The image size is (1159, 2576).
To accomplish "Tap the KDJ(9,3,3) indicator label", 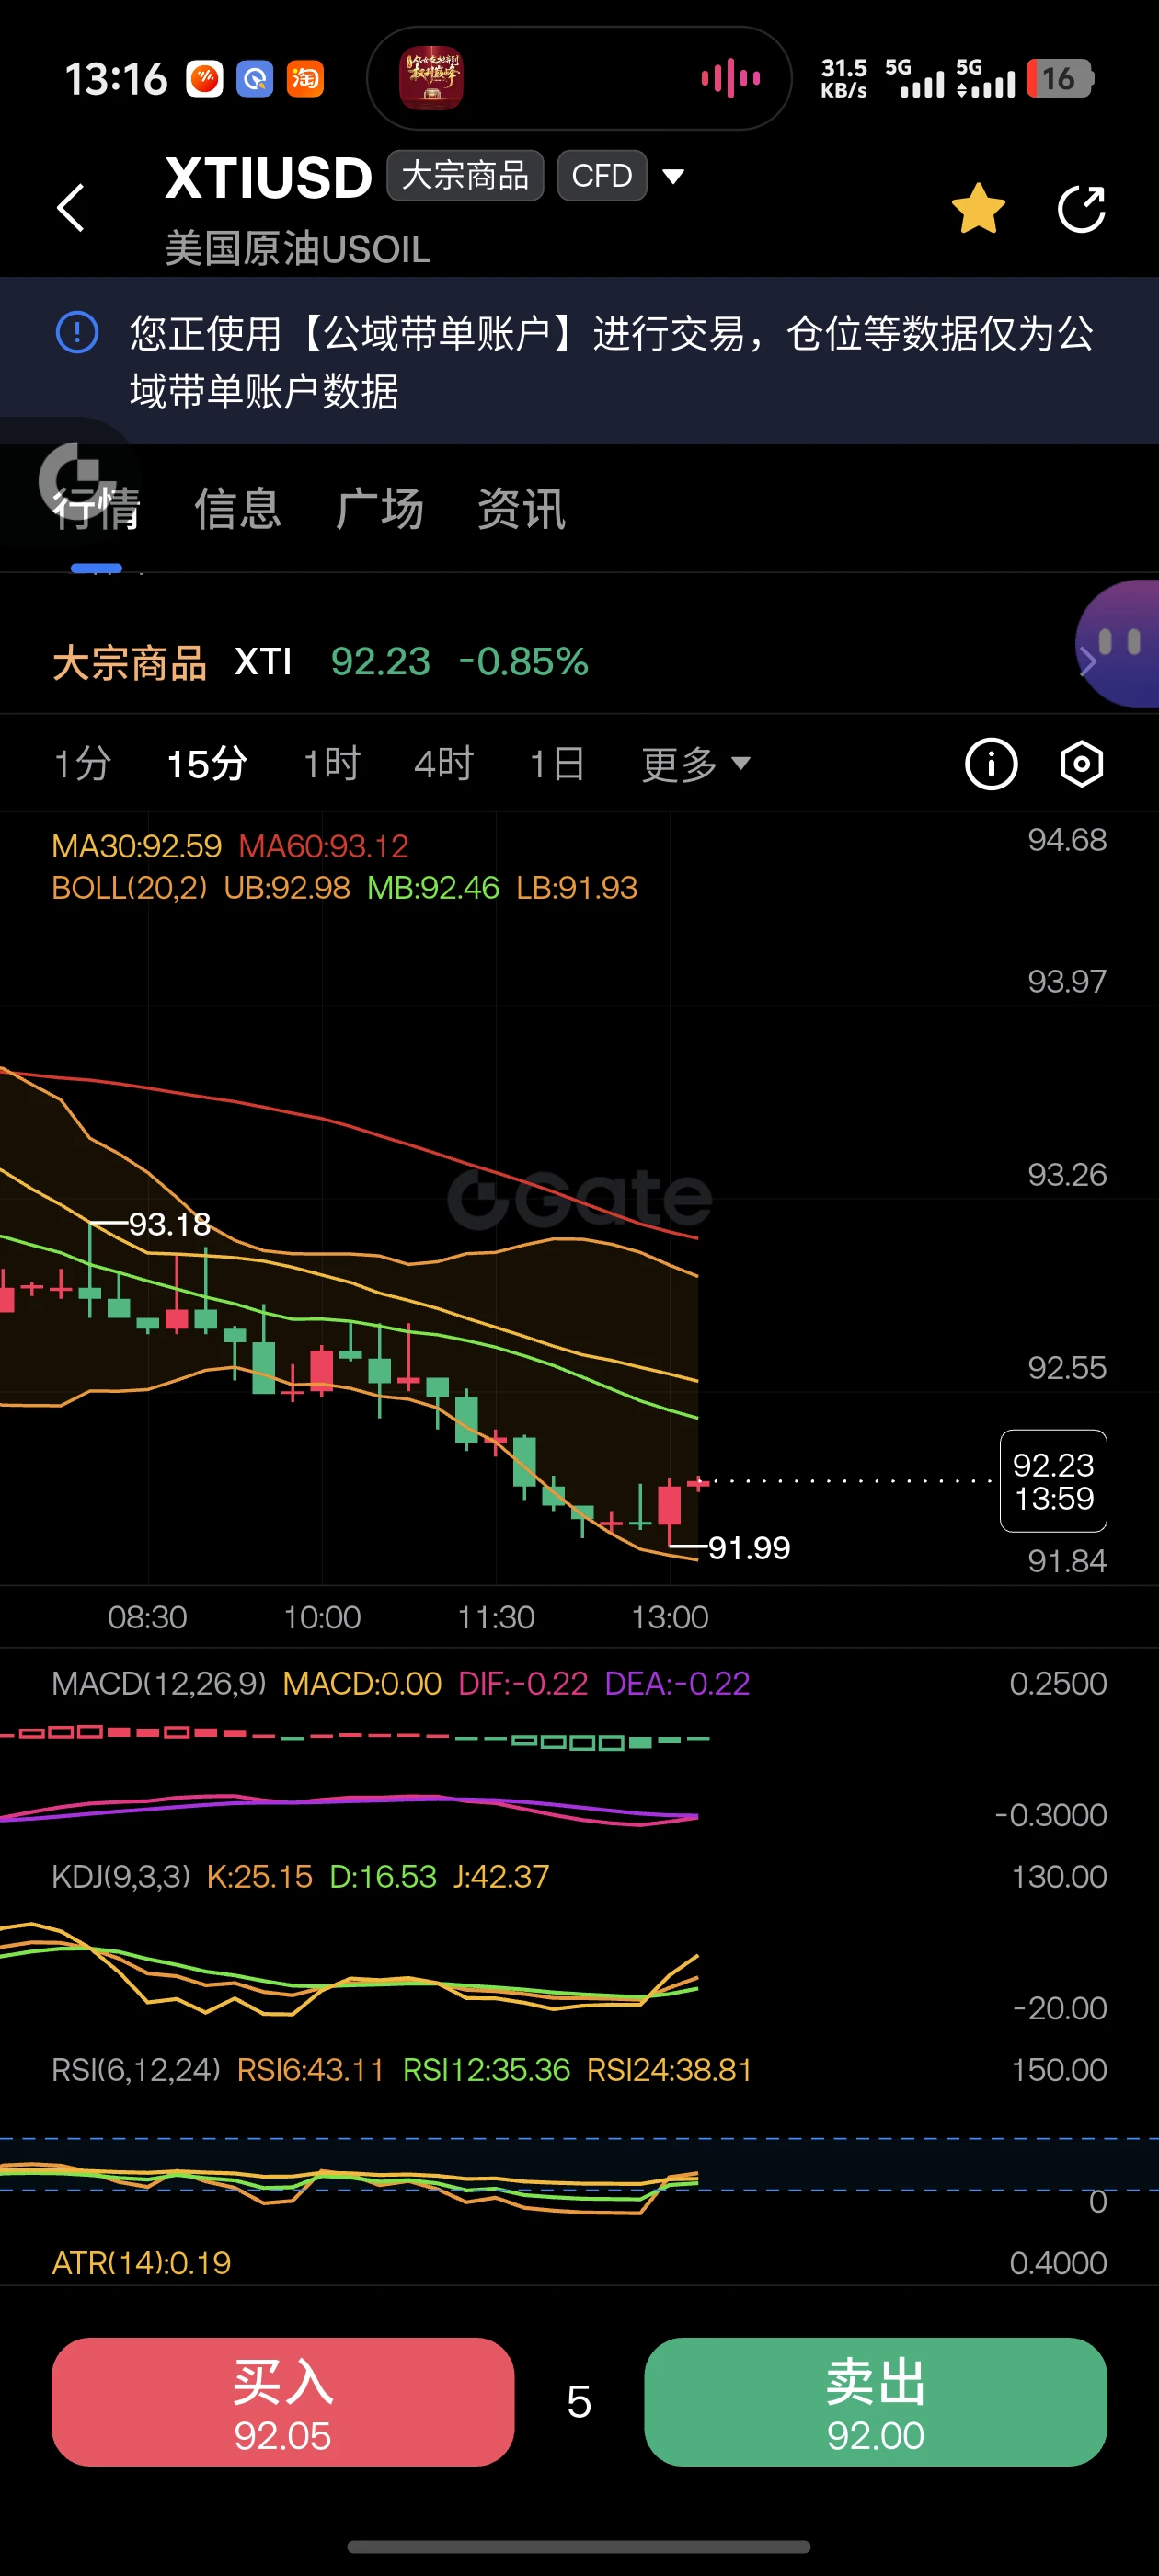I will 121,1877.
